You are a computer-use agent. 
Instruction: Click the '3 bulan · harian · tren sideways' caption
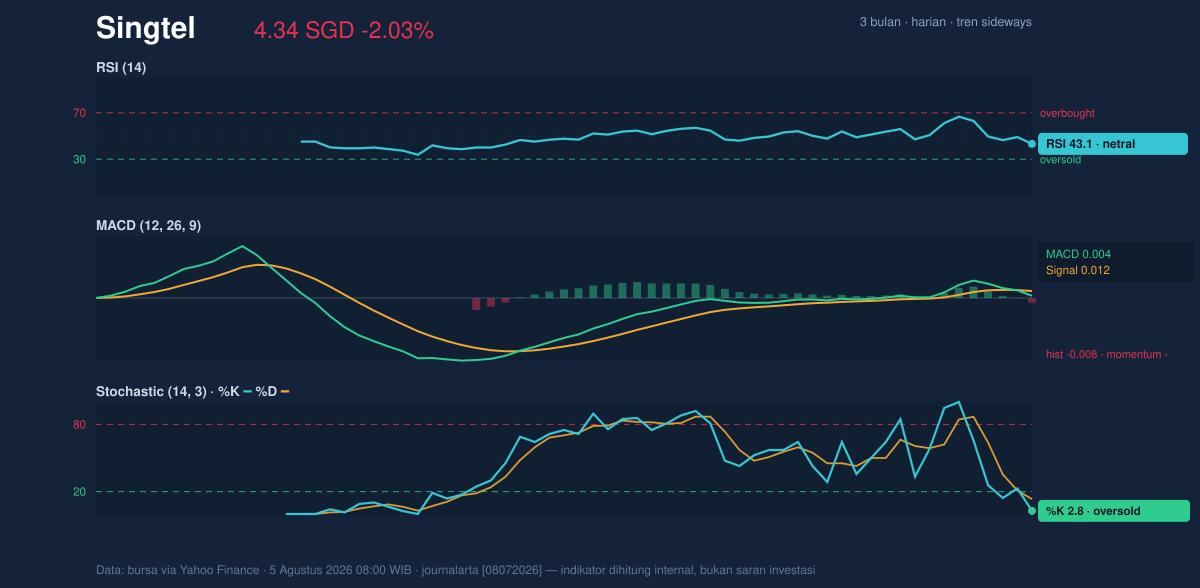[x=945, y=22]
